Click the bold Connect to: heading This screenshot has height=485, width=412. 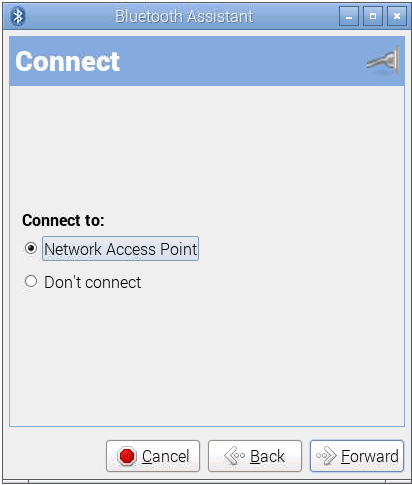pyautogui.click(x=63, y=220)
